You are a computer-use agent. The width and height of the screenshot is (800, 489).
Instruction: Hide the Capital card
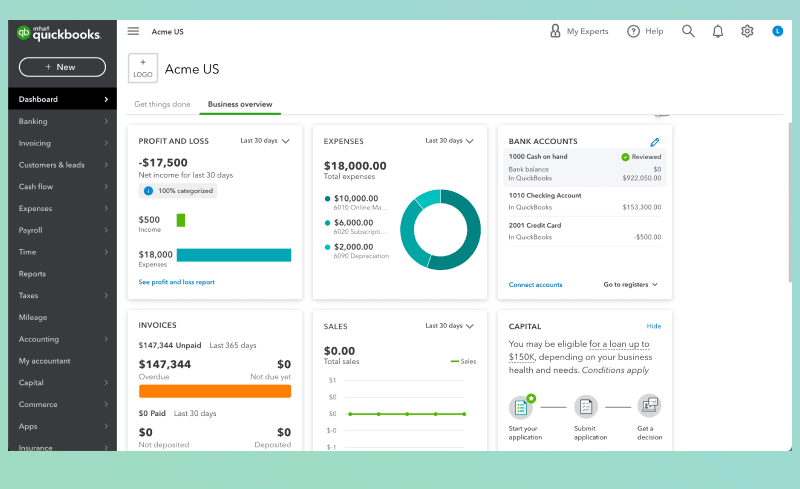[654, 326]
